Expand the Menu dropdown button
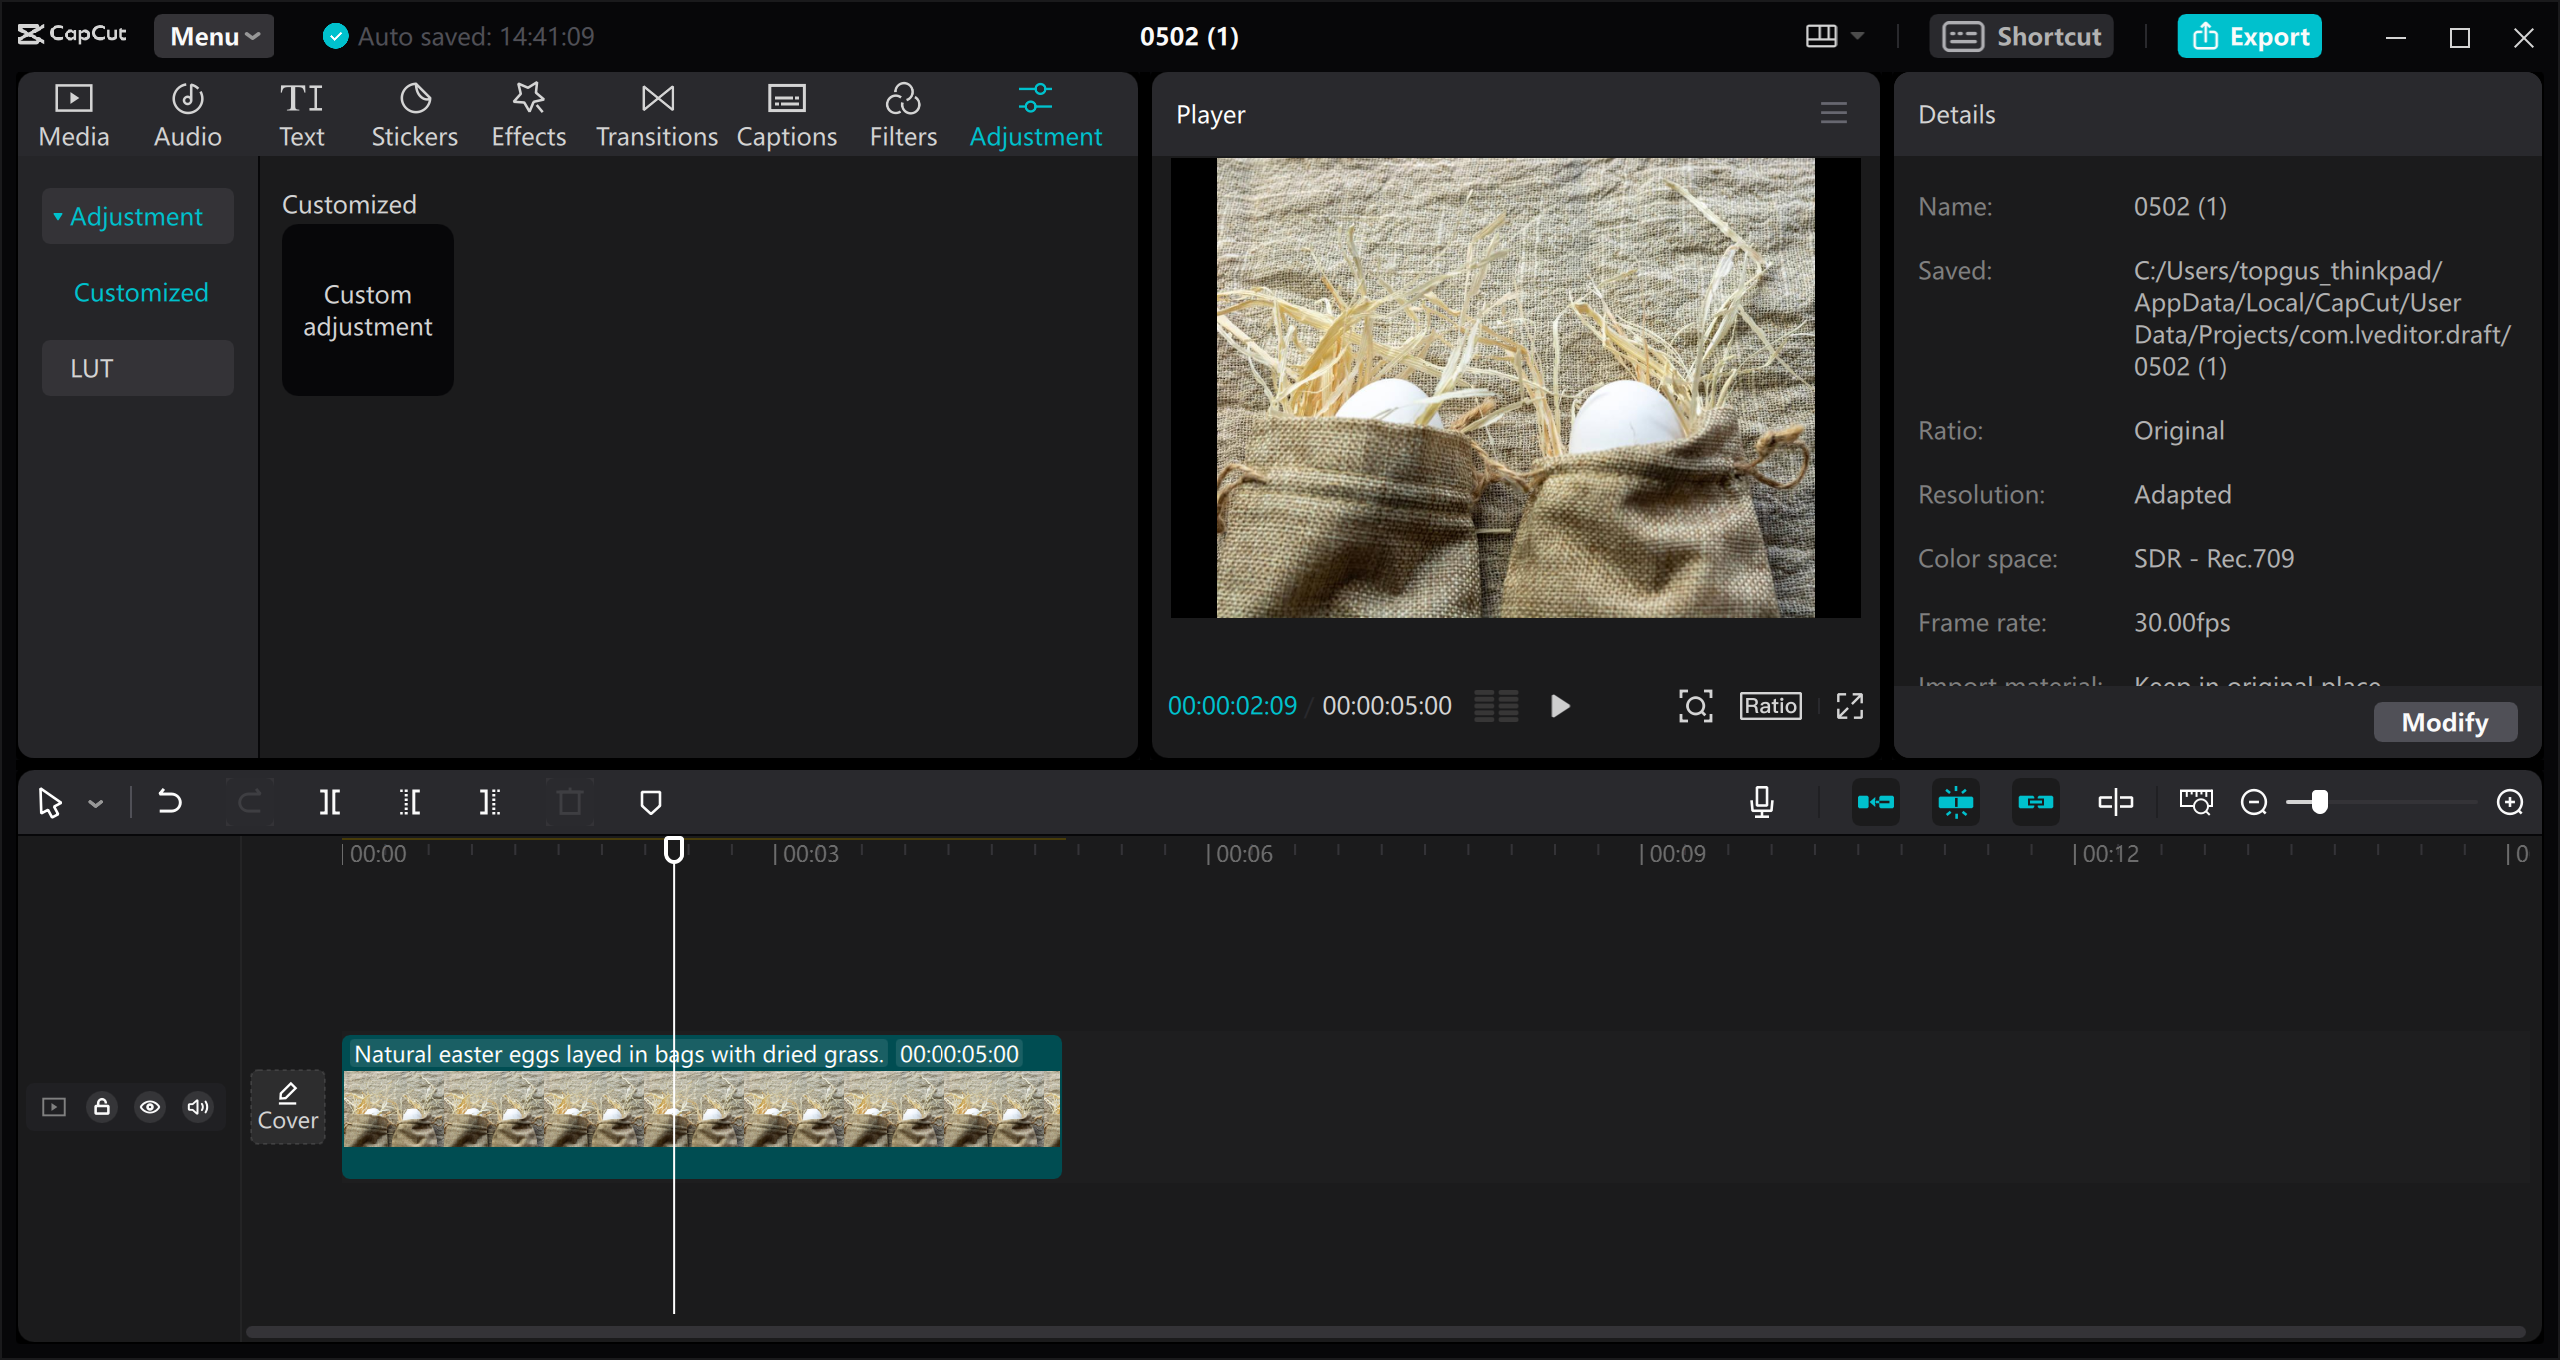This screenshot has width=2560, height=1360. coord(213,34)
